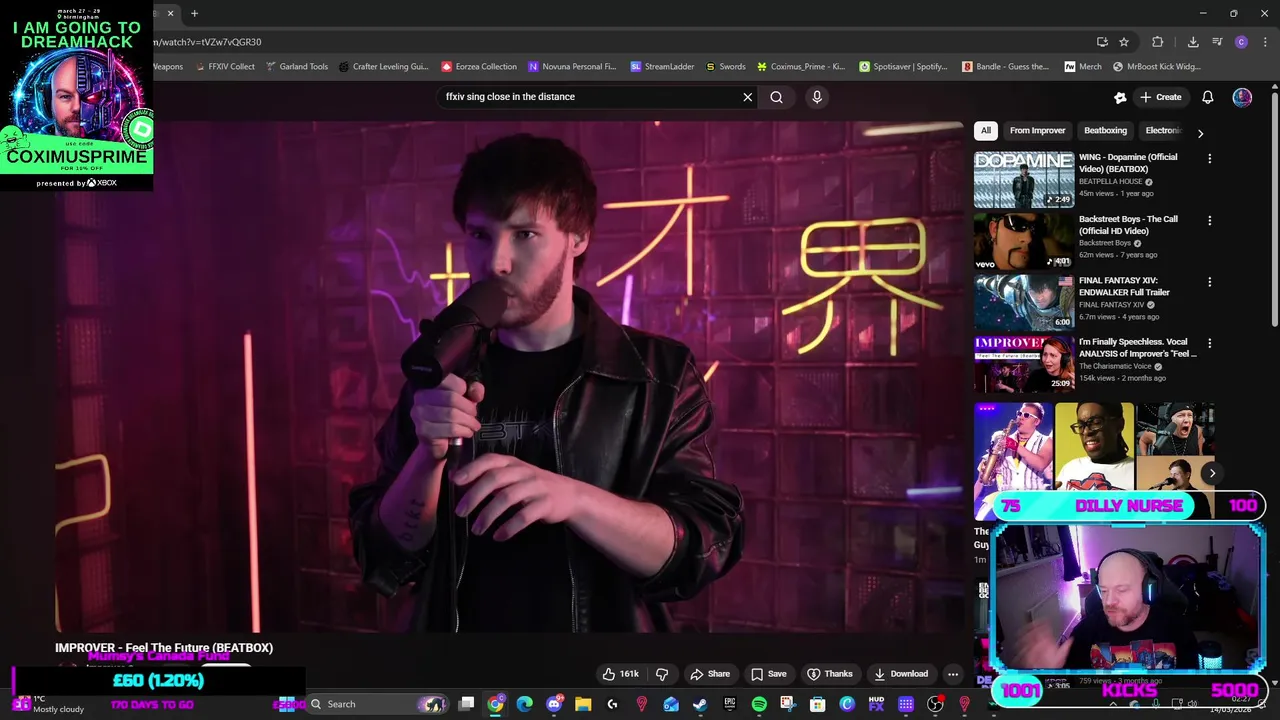Open the Eorzea Collection bookmark
The height and width of the screenshot is (720, 1280).
tap(479, 67)
